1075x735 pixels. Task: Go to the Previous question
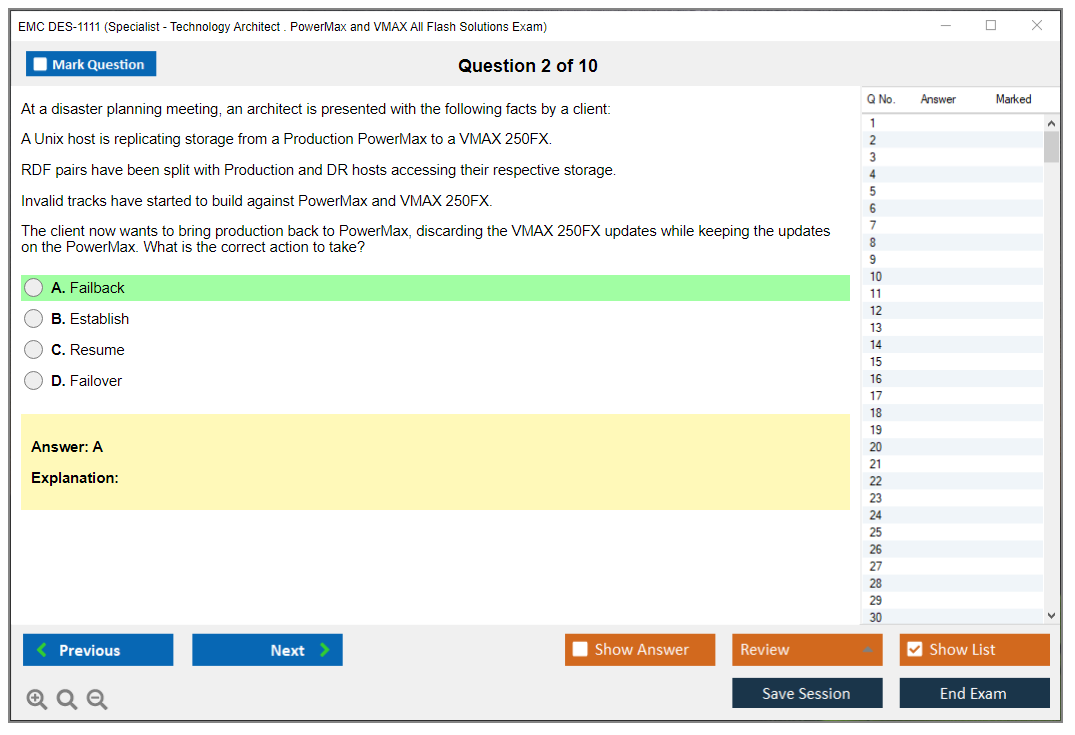coord(98,650)
